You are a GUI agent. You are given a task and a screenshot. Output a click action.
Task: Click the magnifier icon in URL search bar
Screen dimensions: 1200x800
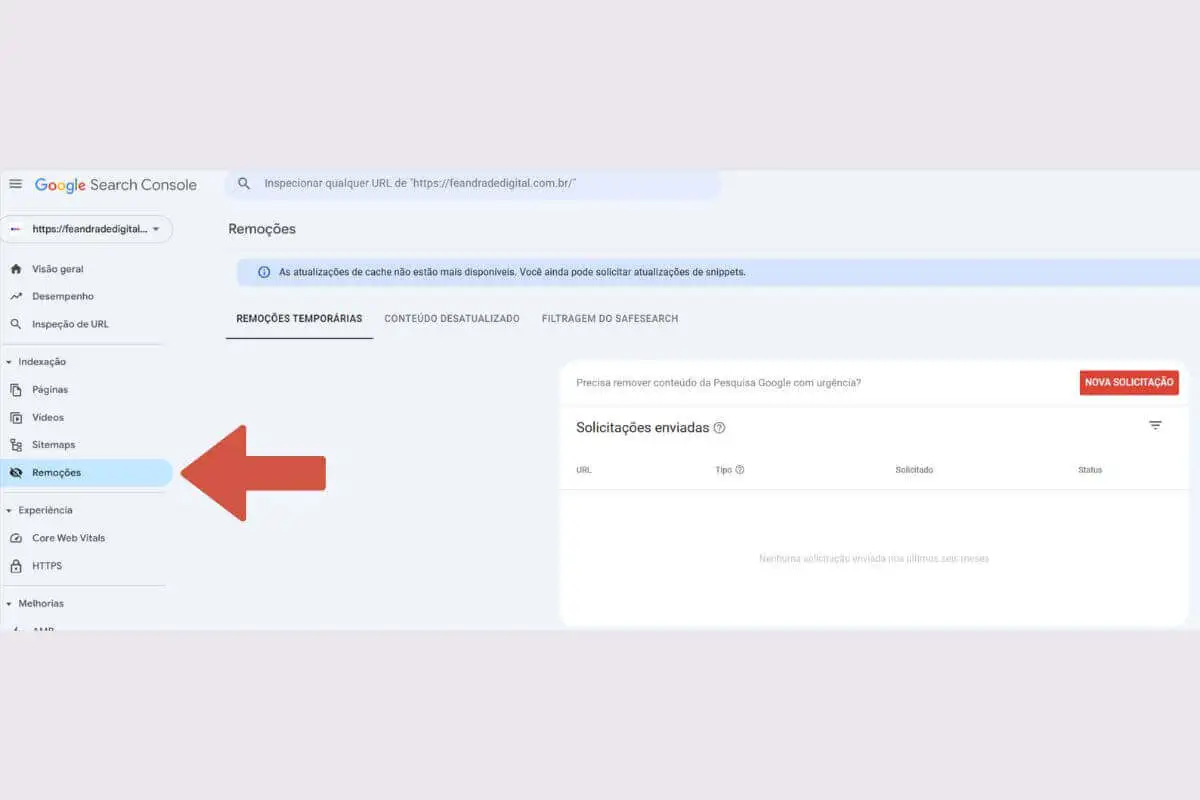(x=244, y=184)
